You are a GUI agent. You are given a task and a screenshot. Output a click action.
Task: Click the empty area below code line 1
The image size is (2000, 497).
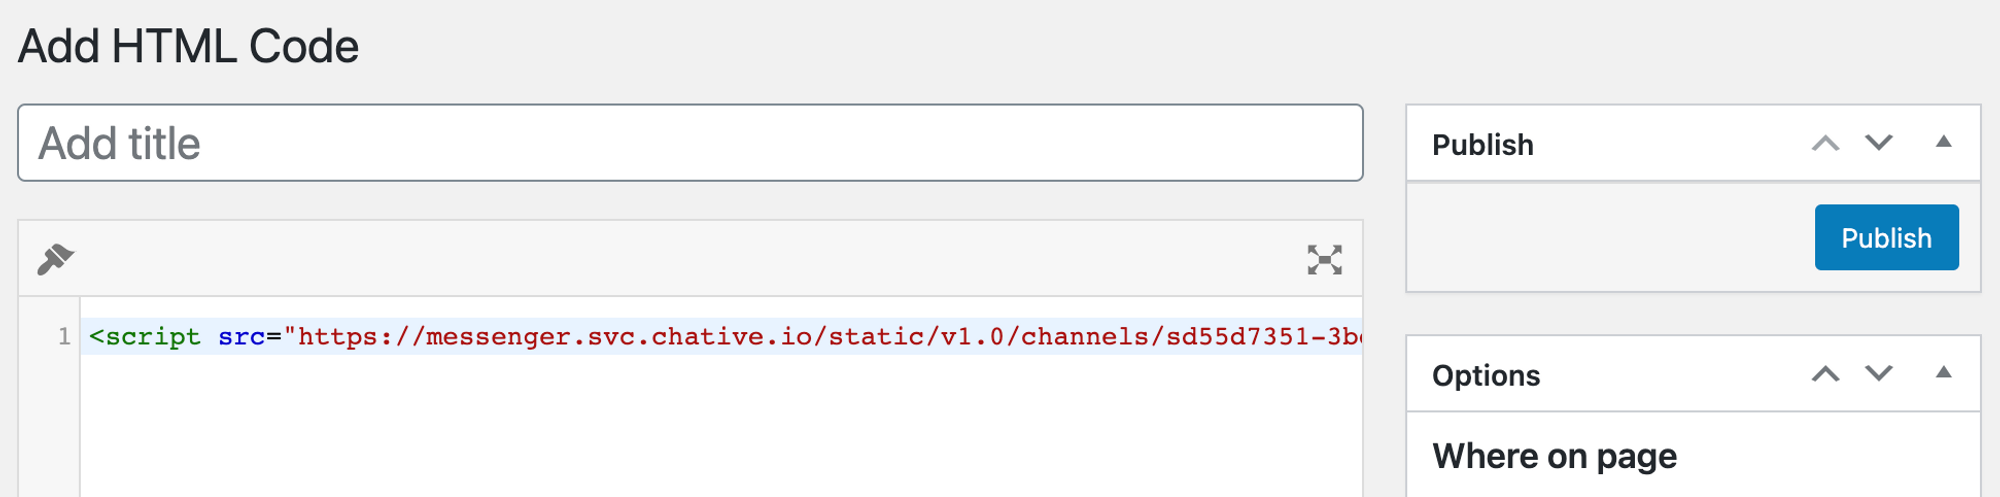(720, 425)
